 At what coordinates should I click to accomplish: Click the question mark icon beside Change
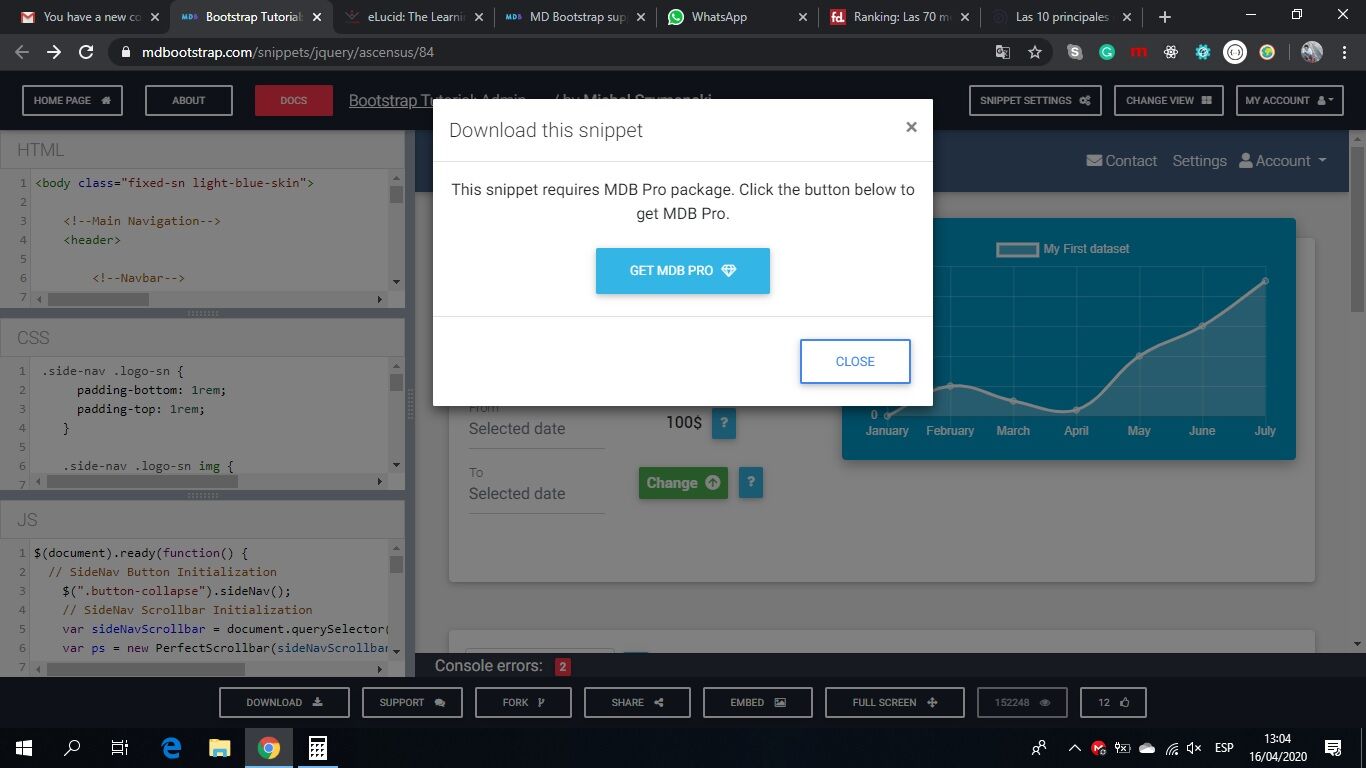(x=751, y=483)
